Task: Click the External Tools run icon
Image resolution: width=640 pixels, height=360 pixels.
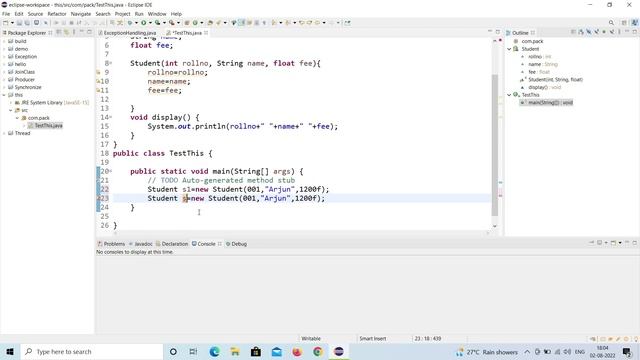Action: point(172,23)
